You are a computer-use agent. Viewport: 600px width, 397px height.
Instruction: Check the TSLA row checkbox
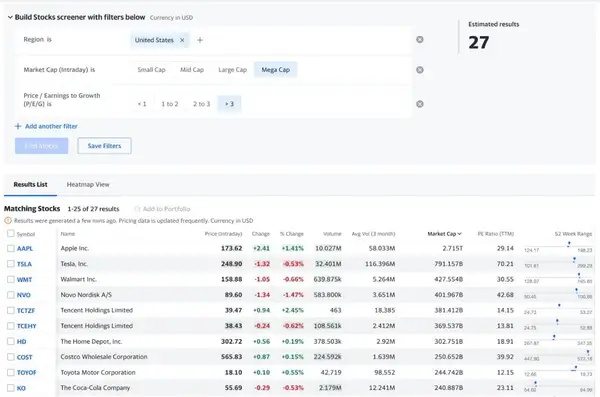11,264
